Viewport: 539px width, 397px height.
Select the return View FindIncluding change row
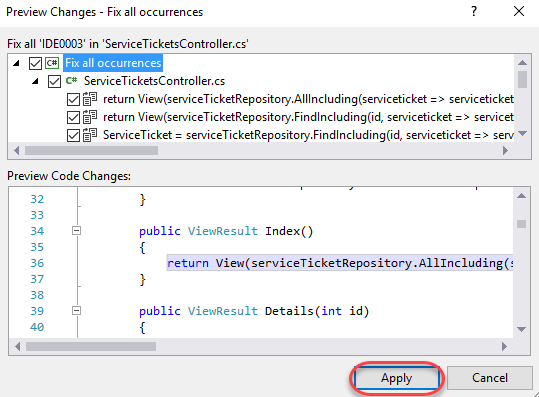(308, 117)
